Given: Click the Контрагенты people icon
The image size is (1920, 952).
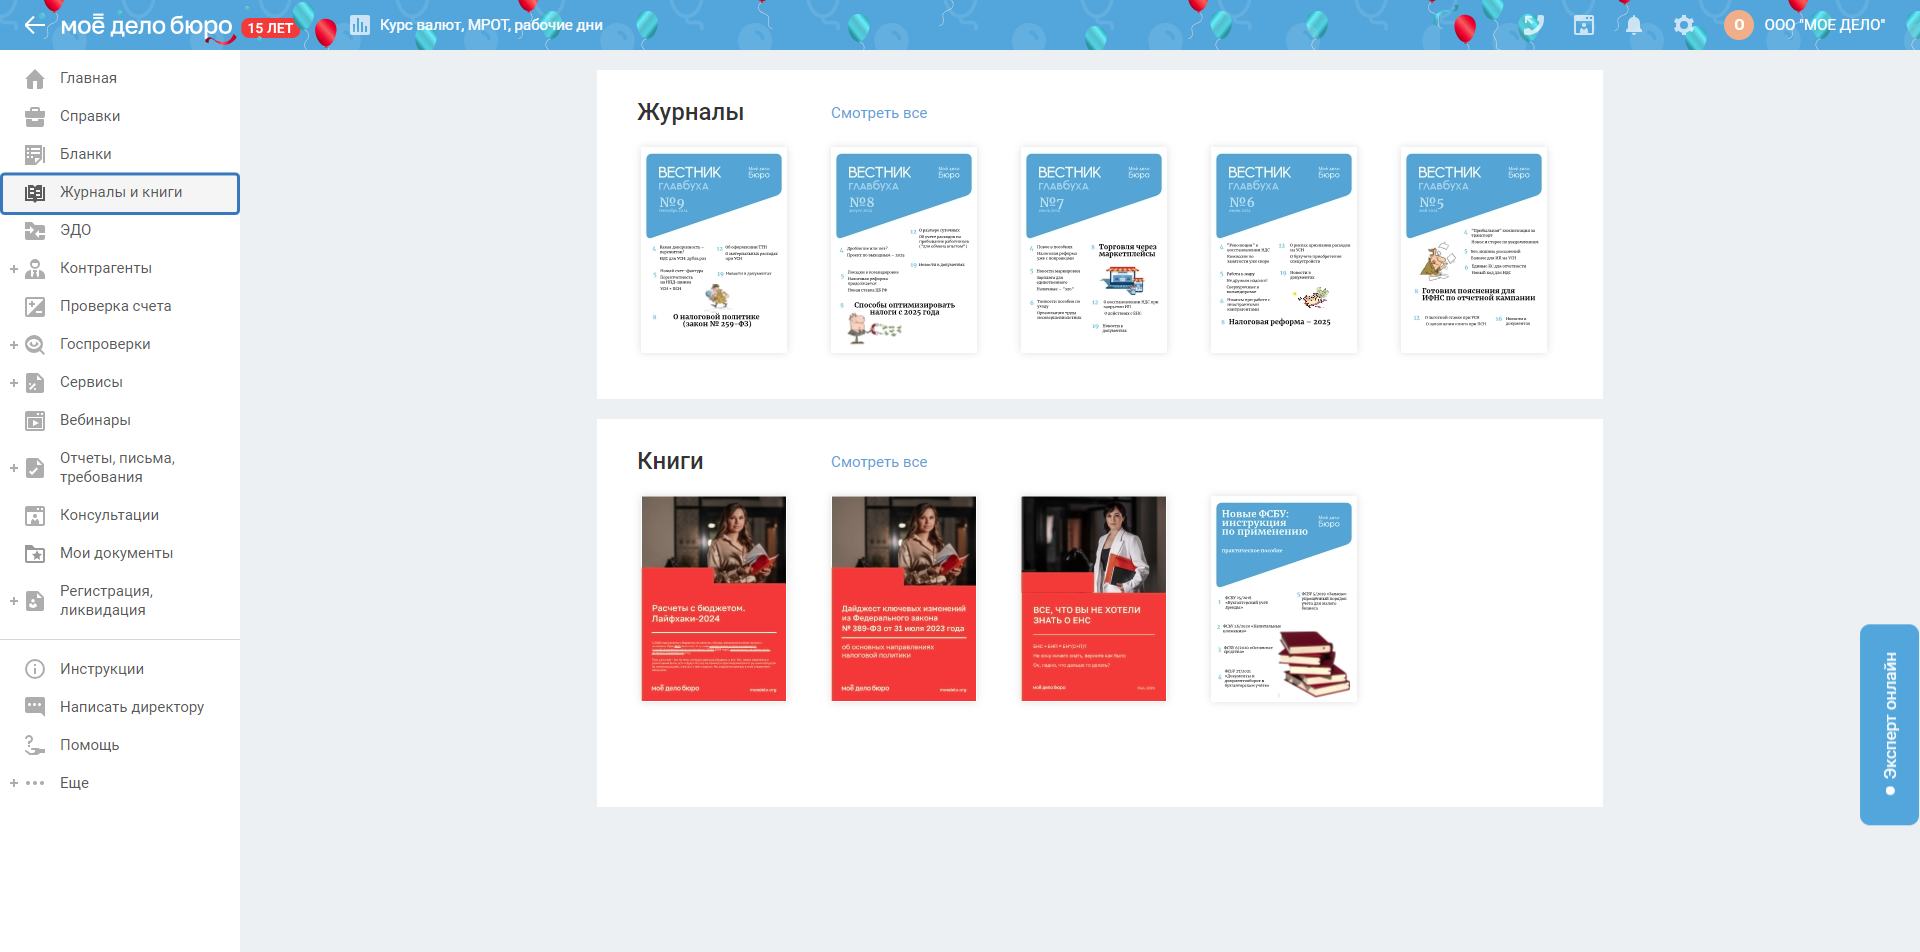Looking at the screenshot, I should (x=35, y=268).
